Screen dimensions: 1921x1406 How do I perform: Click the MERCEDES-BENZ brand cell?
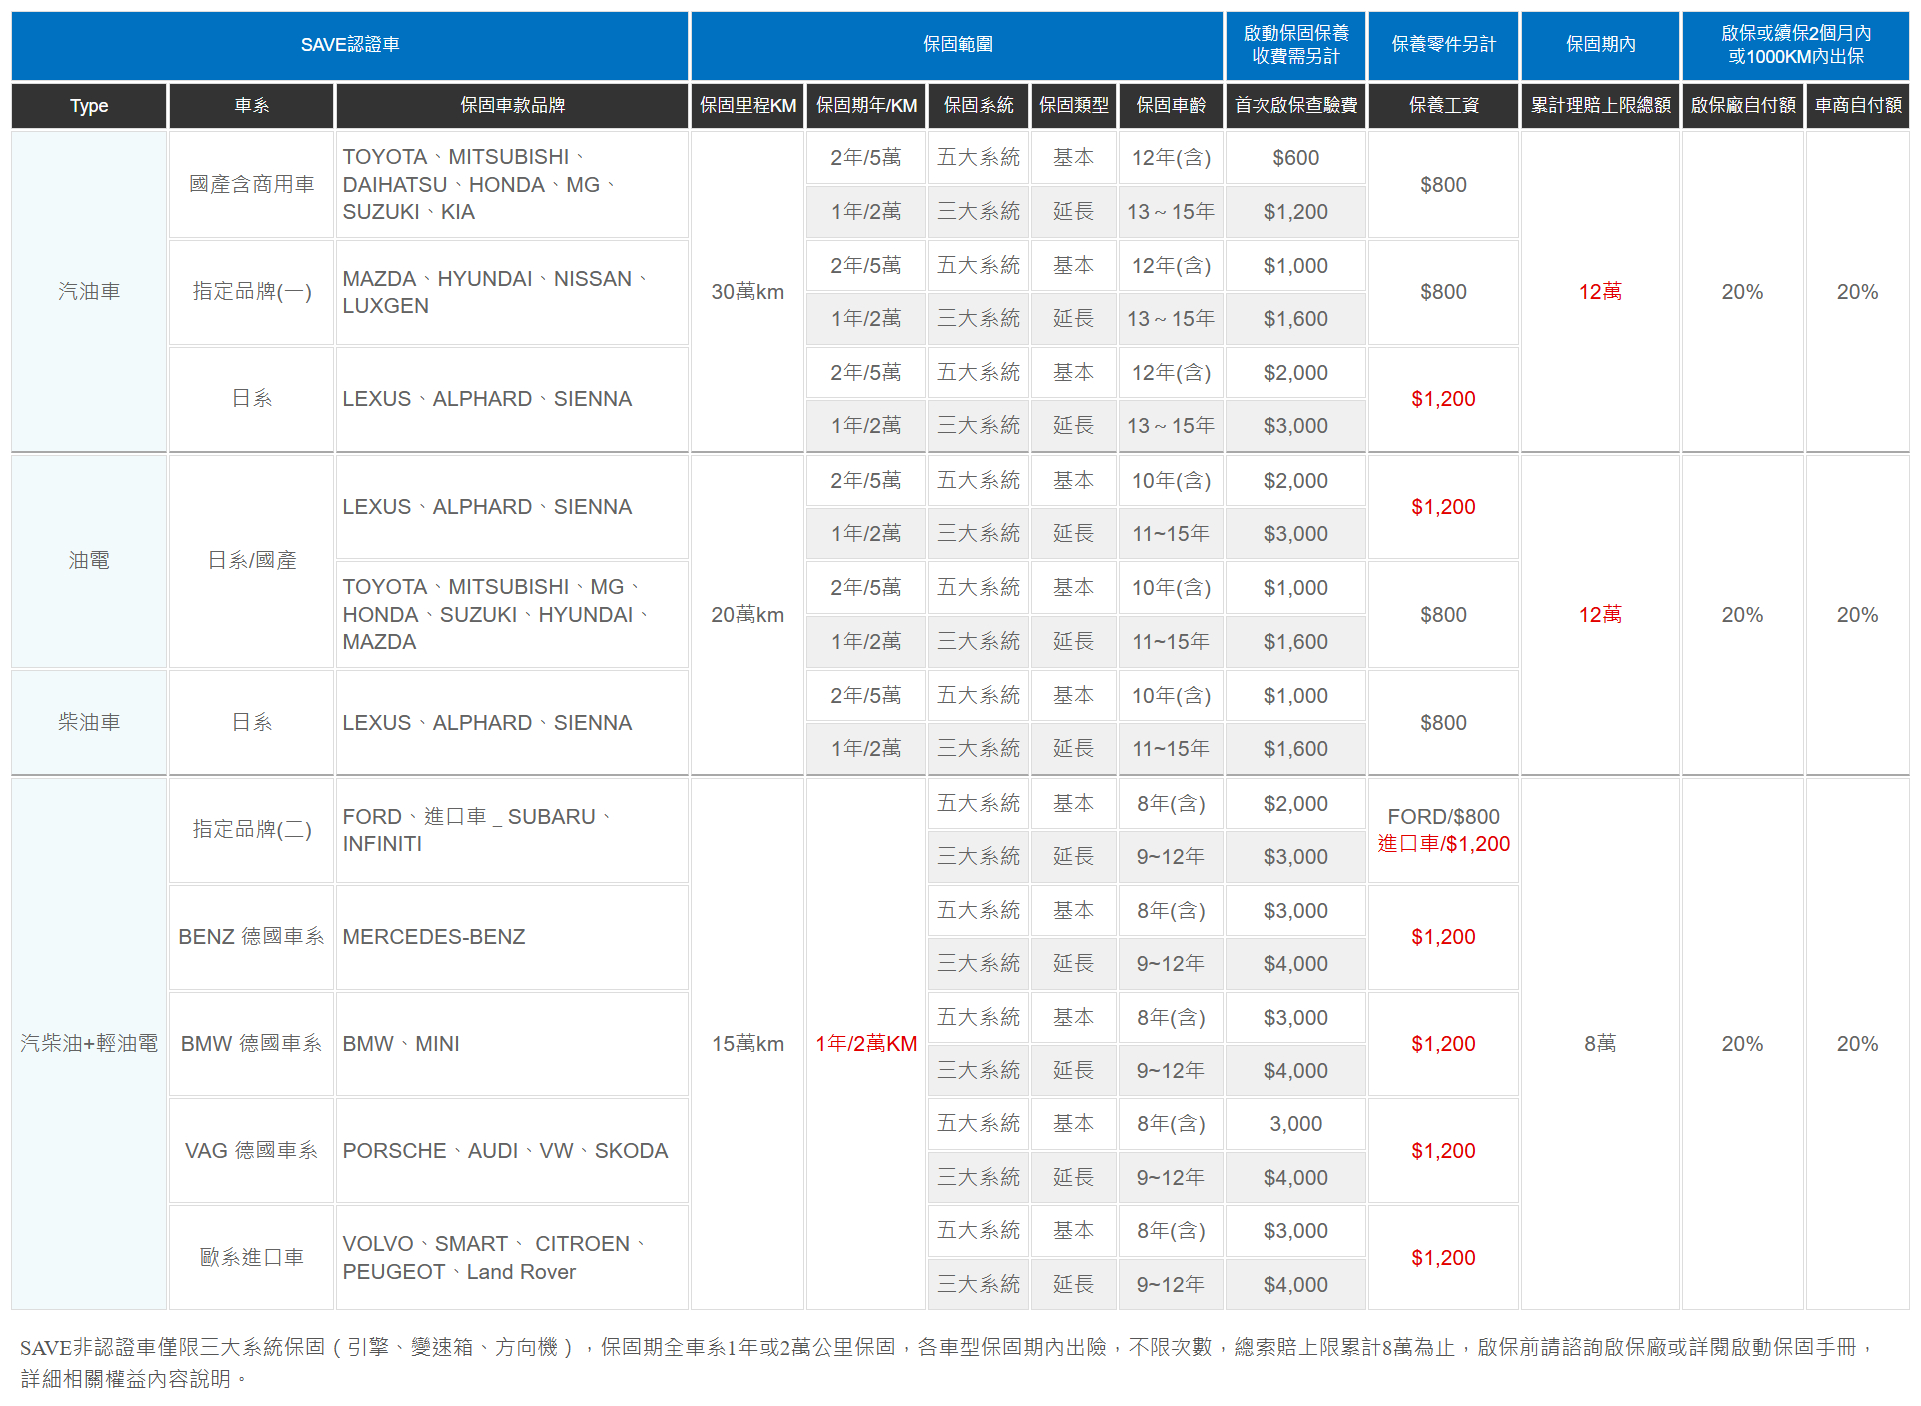(x=512, y=937)
